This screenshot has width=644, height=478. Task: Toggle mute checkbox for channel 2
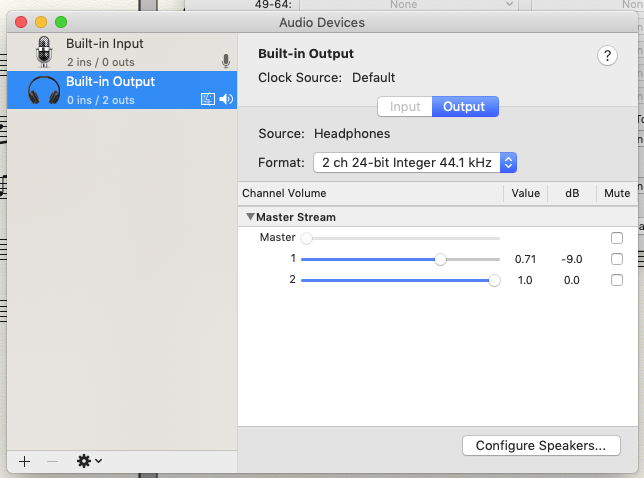click(x=617, y=280)
